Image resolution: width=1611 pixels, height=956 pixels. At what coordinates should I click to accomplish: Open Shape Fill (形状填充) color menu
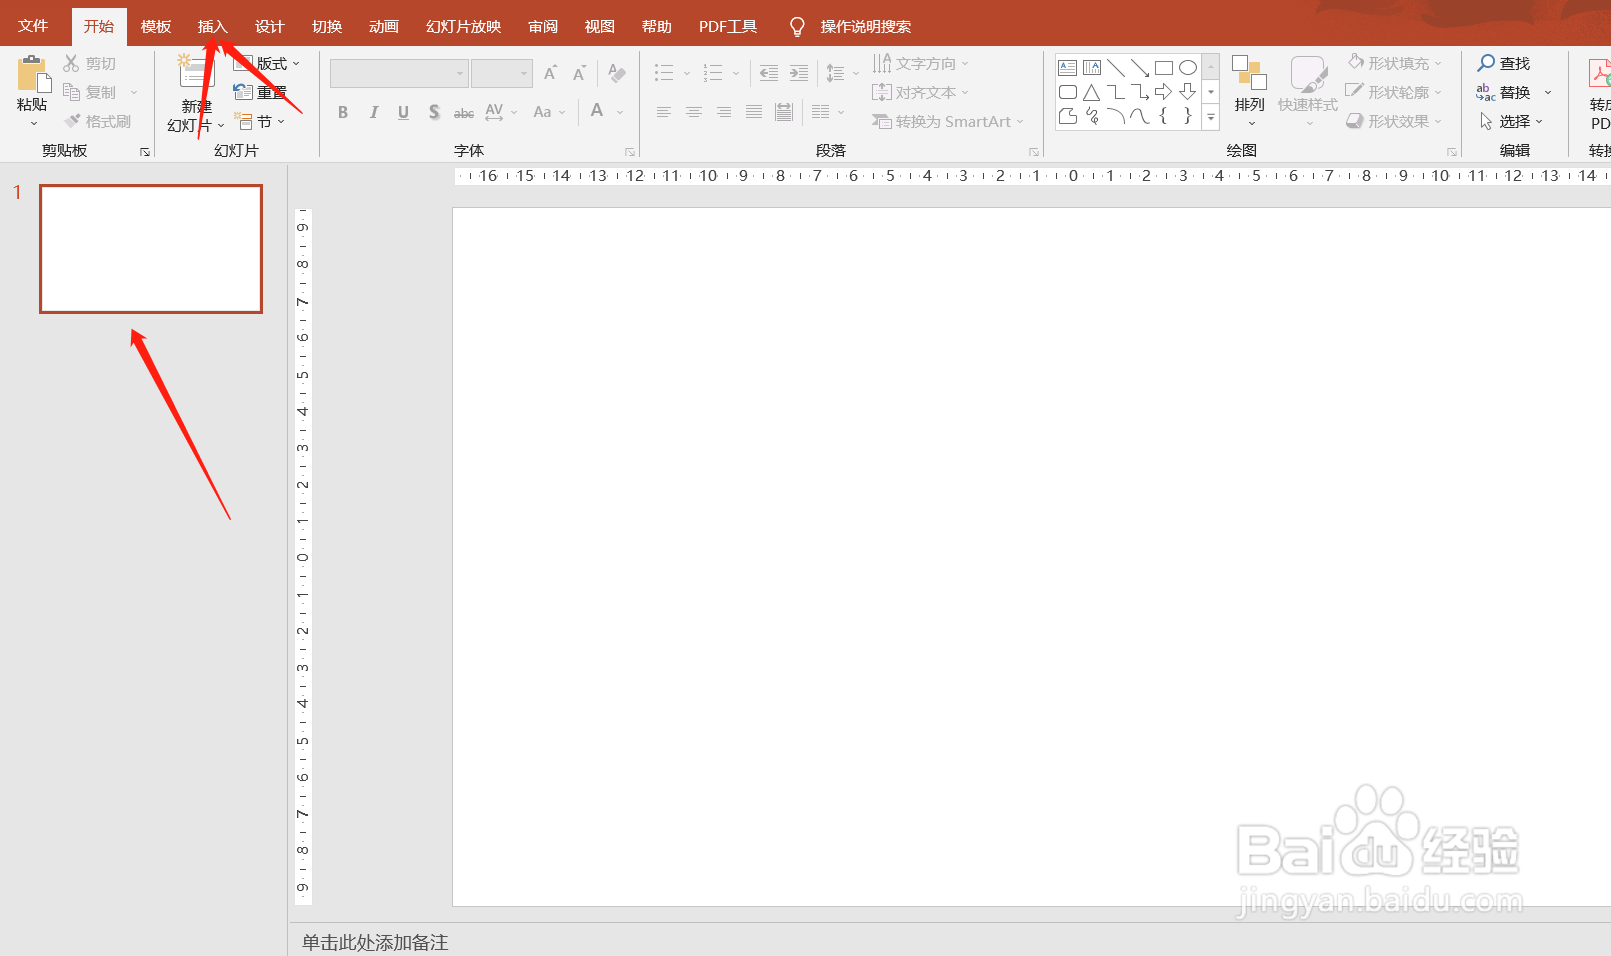(x=1395, y=63)
